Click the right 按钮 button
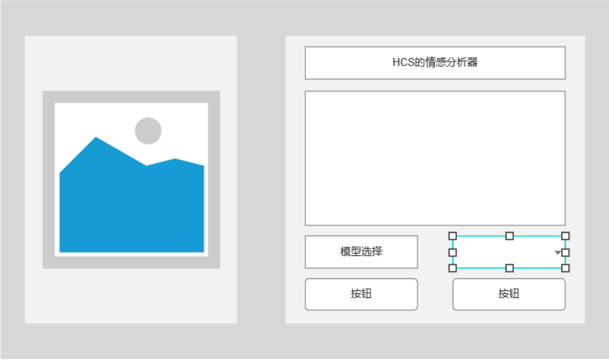 (x=509, y=294)
